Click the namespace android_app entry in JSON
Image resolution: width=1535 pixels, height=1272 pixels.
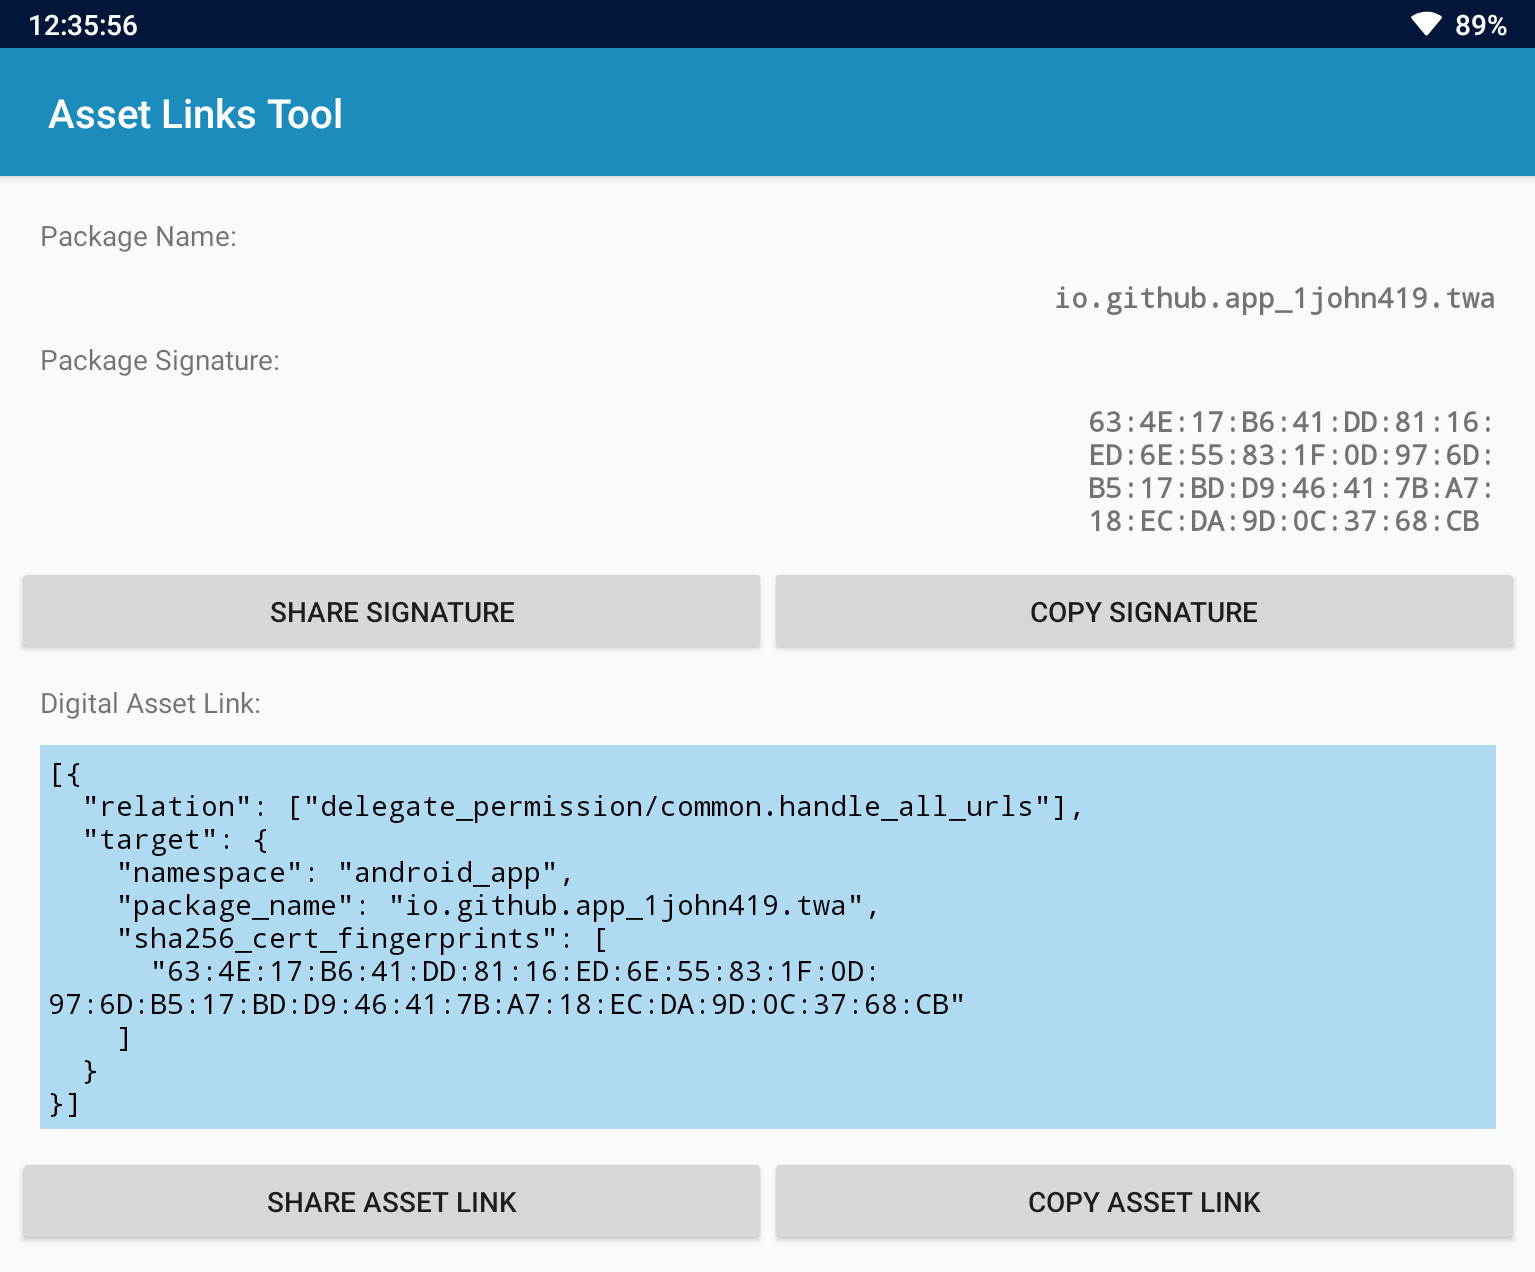344,872
